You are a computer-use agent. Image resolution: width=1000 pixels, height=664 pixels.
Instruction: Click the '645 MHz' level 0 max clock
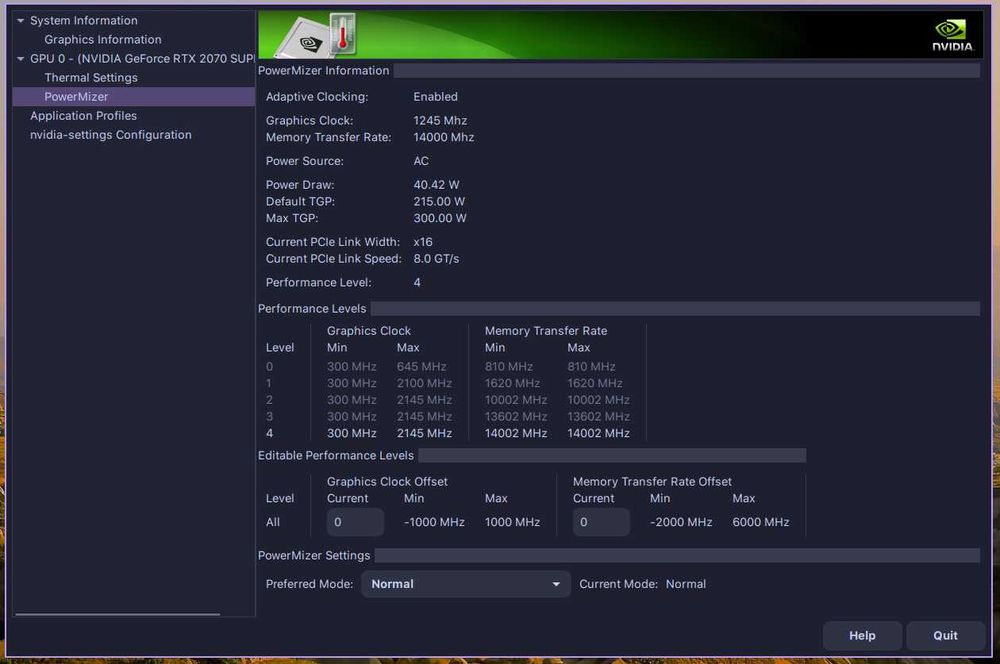422,367
